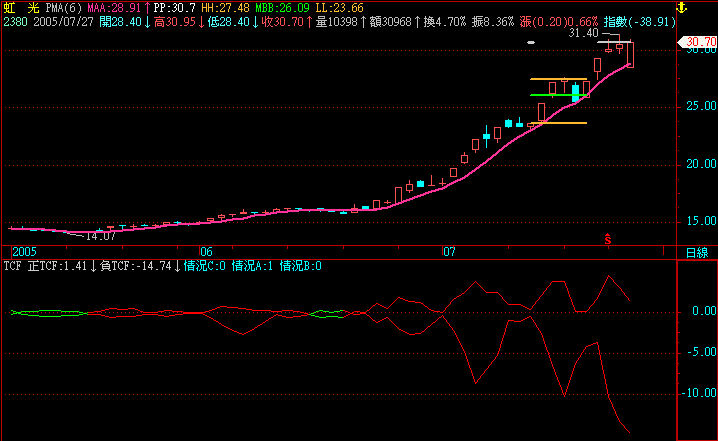Image resolution: width=718 pixels, height=441 pixels.
Task: Click the turnover amount 額30968
Action: (x=391, y=22)
